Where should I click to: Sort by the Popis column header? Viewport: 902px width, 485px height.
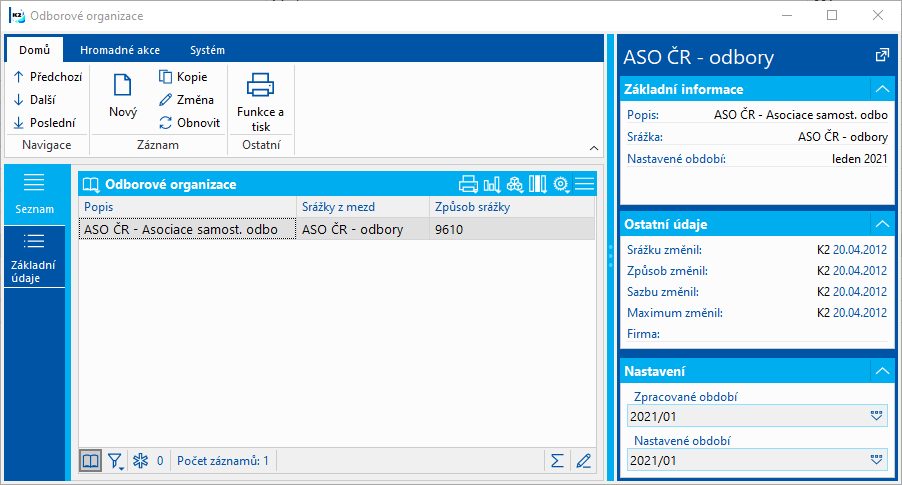point(187,207)
